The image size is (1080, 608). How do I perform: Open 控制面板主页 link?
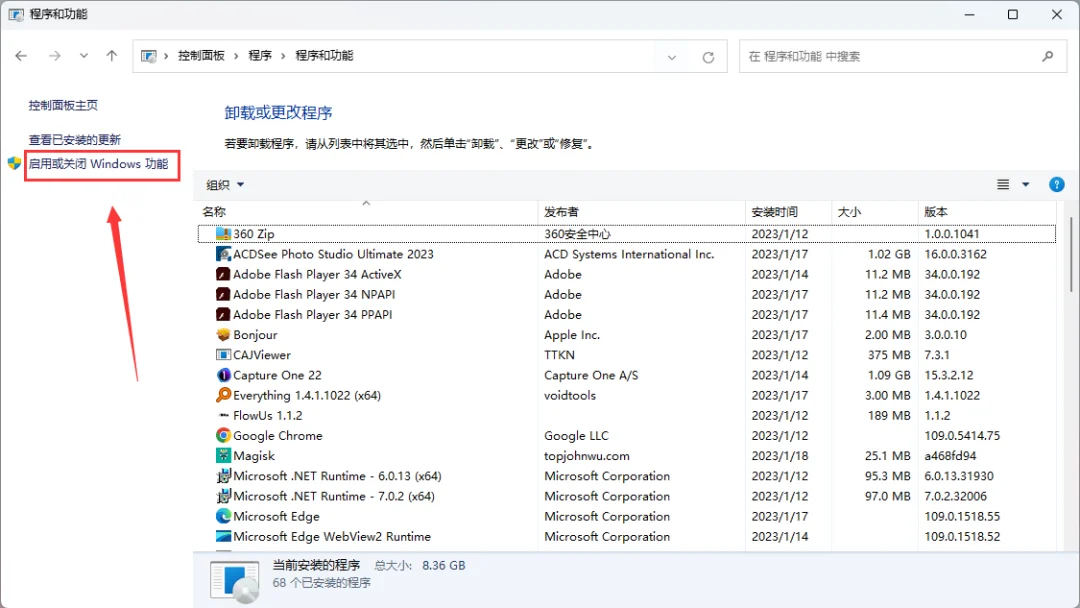63,105
